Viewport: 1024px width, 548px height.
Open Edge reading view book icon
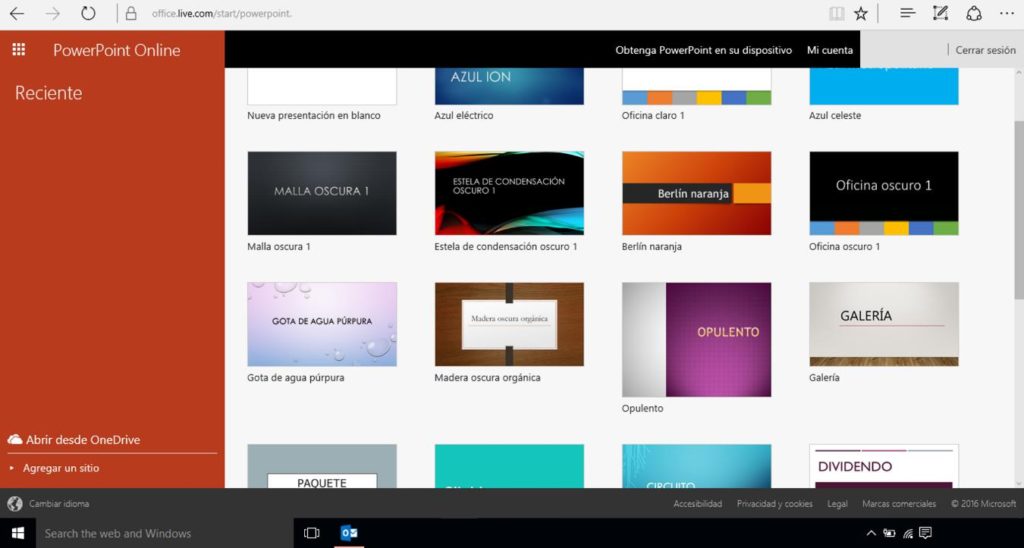tap(836, 14)
